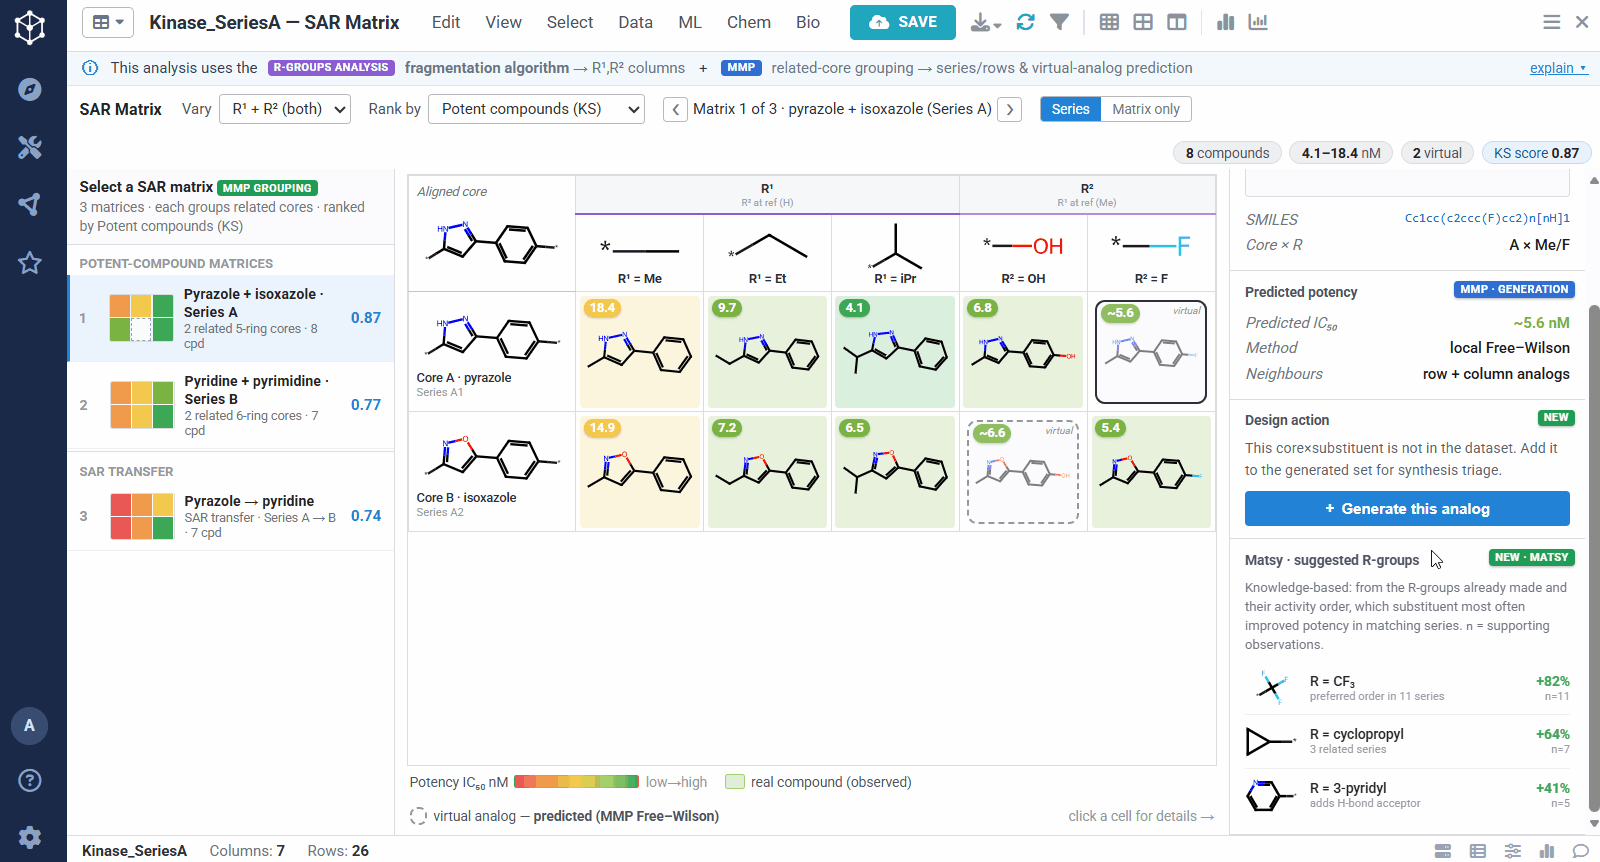
Task: Open the hamburger menu icon
Action: tap(1551, 22)
